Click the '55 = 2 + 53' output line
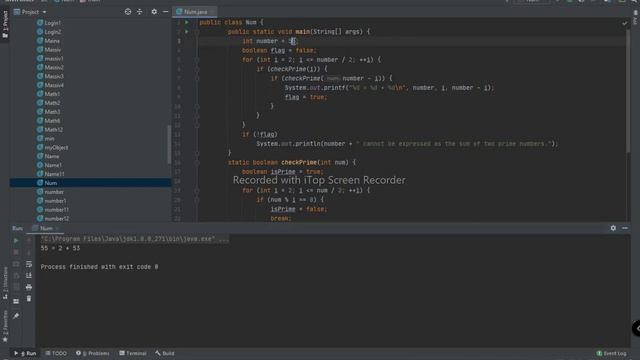Viewport: 640px width, 360px height. (60, 248)
